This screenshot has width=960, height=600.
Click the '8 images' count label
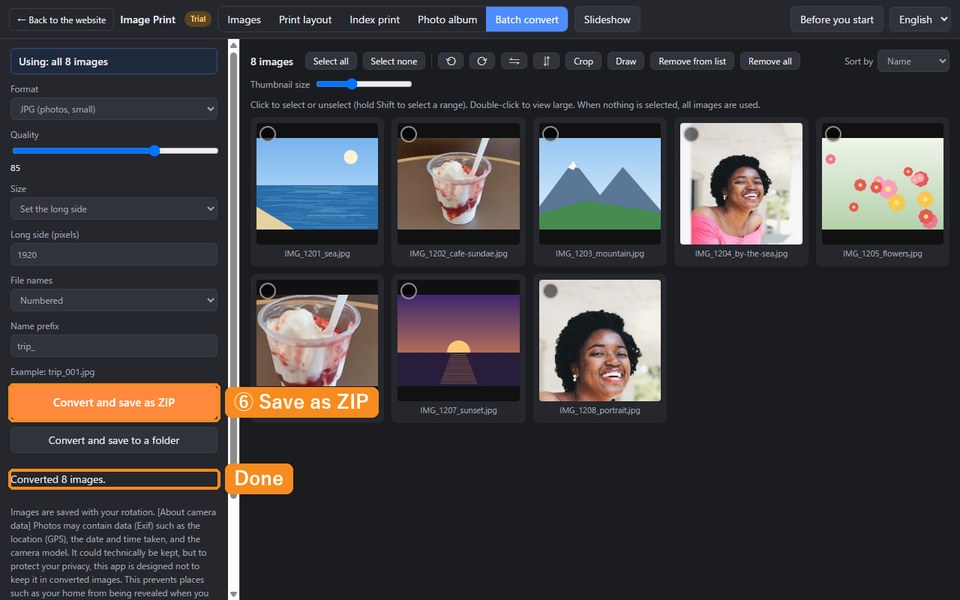(272, 61)
